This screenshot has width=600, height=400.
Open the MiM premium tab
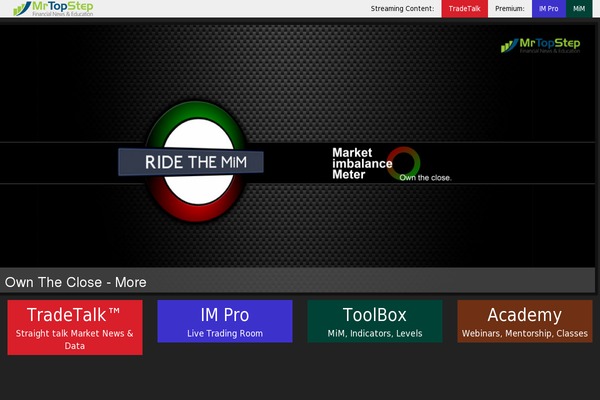[x=579, y=8]
